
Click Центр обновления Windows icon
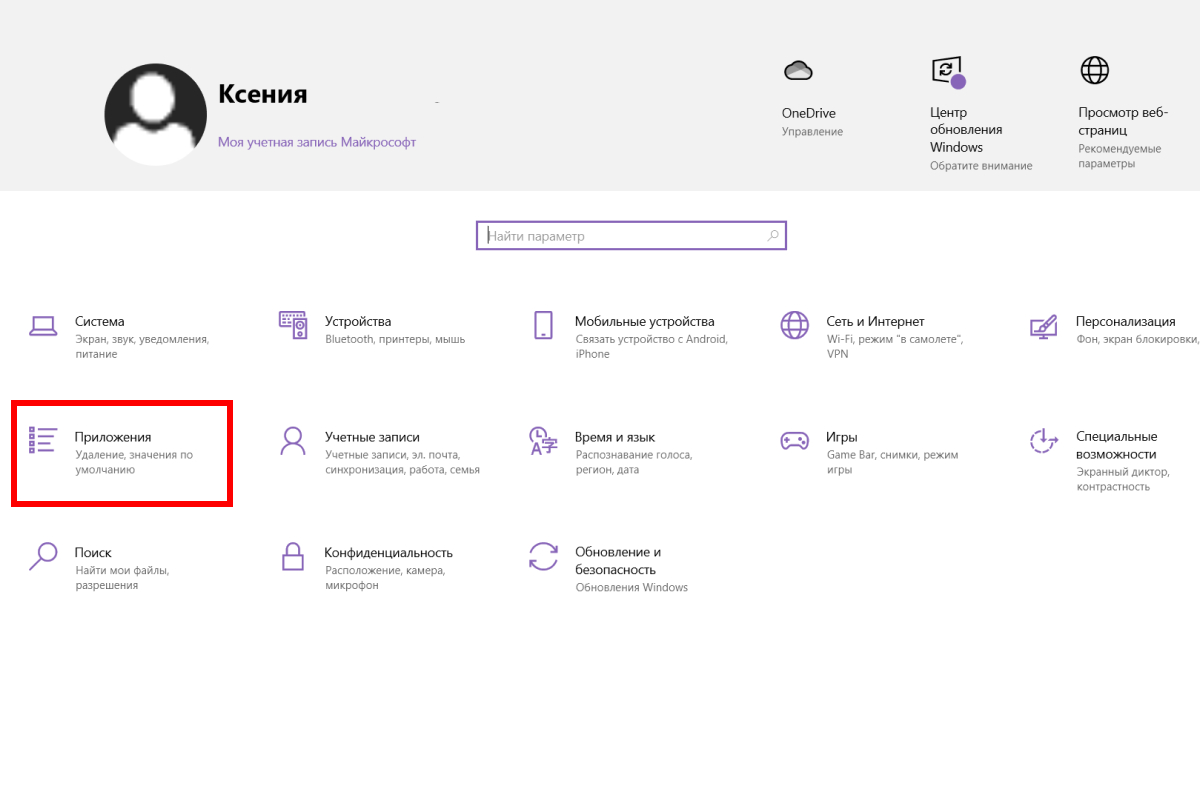[x=946, y=70]
